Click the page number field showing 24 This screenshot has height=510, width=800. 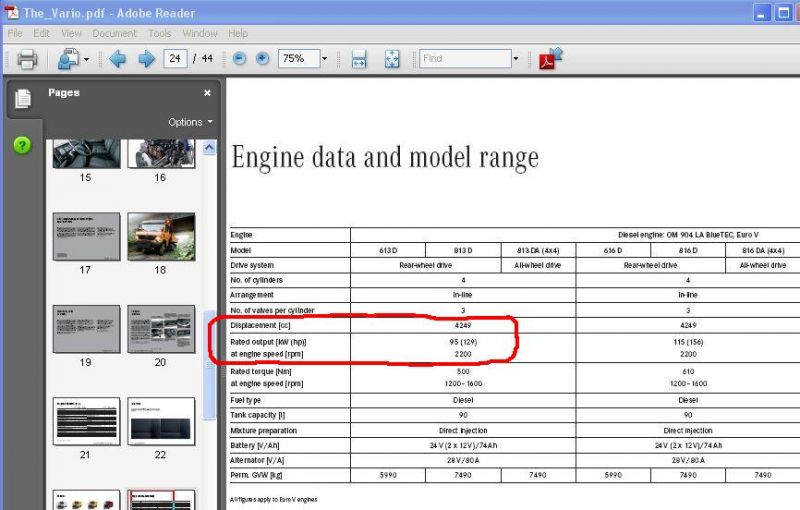[x=175, y=59]
